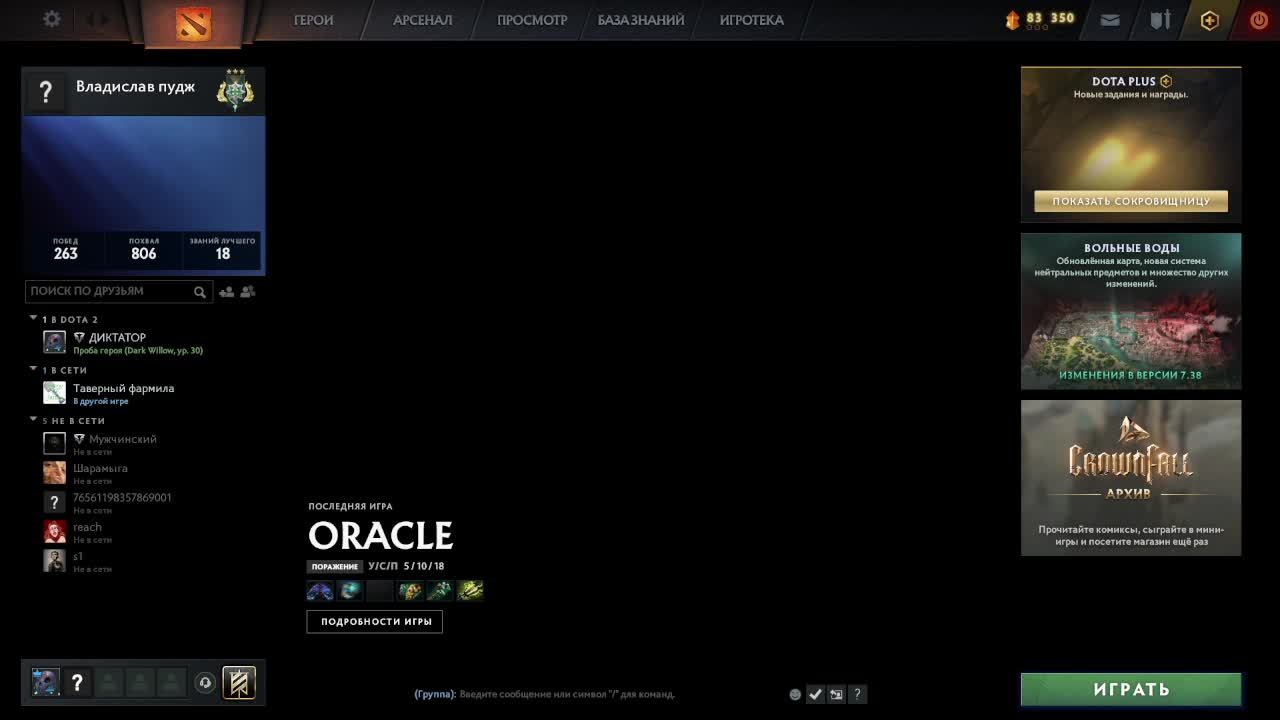Click the friends group icon beside search
1280x720 pixels.
tap(248, 292)
